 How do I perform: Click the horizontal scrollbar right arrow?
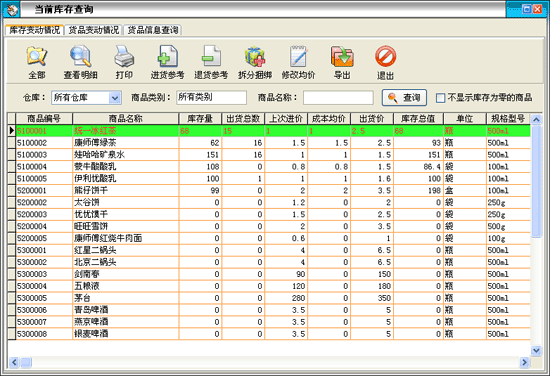click(524, 362)
